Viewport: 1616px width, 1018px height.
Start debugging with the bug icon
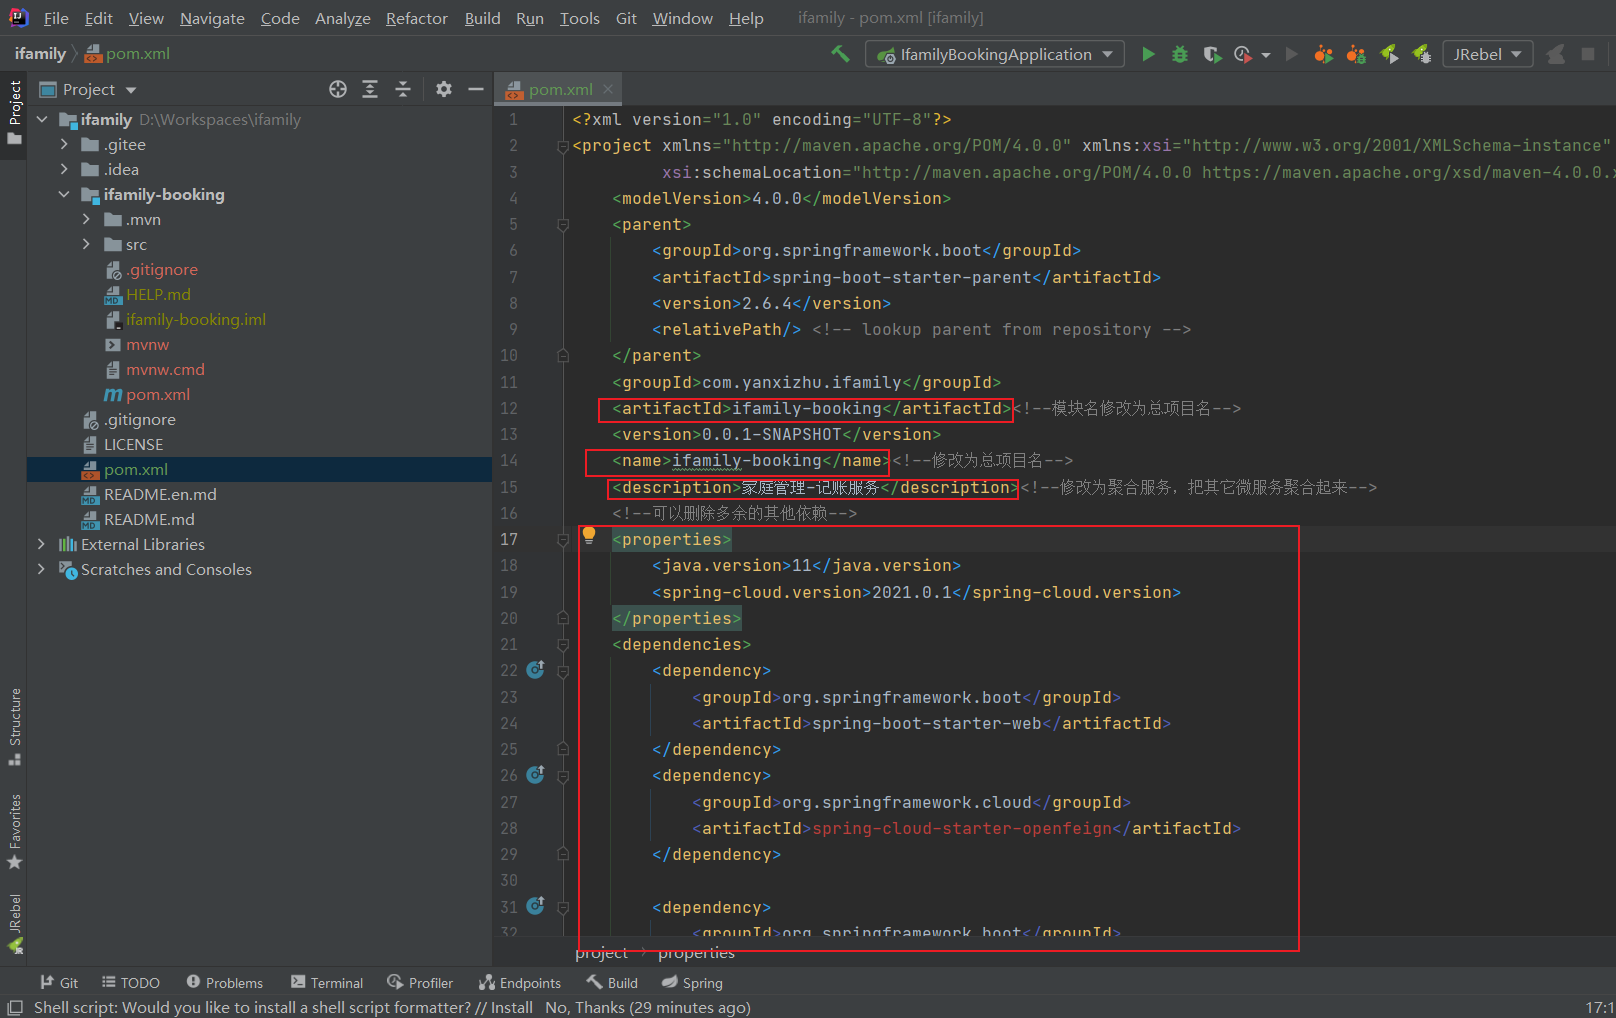(1180, 54)
